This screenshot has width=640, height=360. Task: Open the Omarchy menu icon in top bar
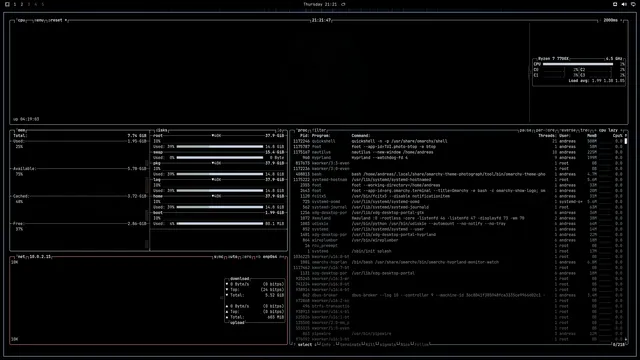(7, 4)
